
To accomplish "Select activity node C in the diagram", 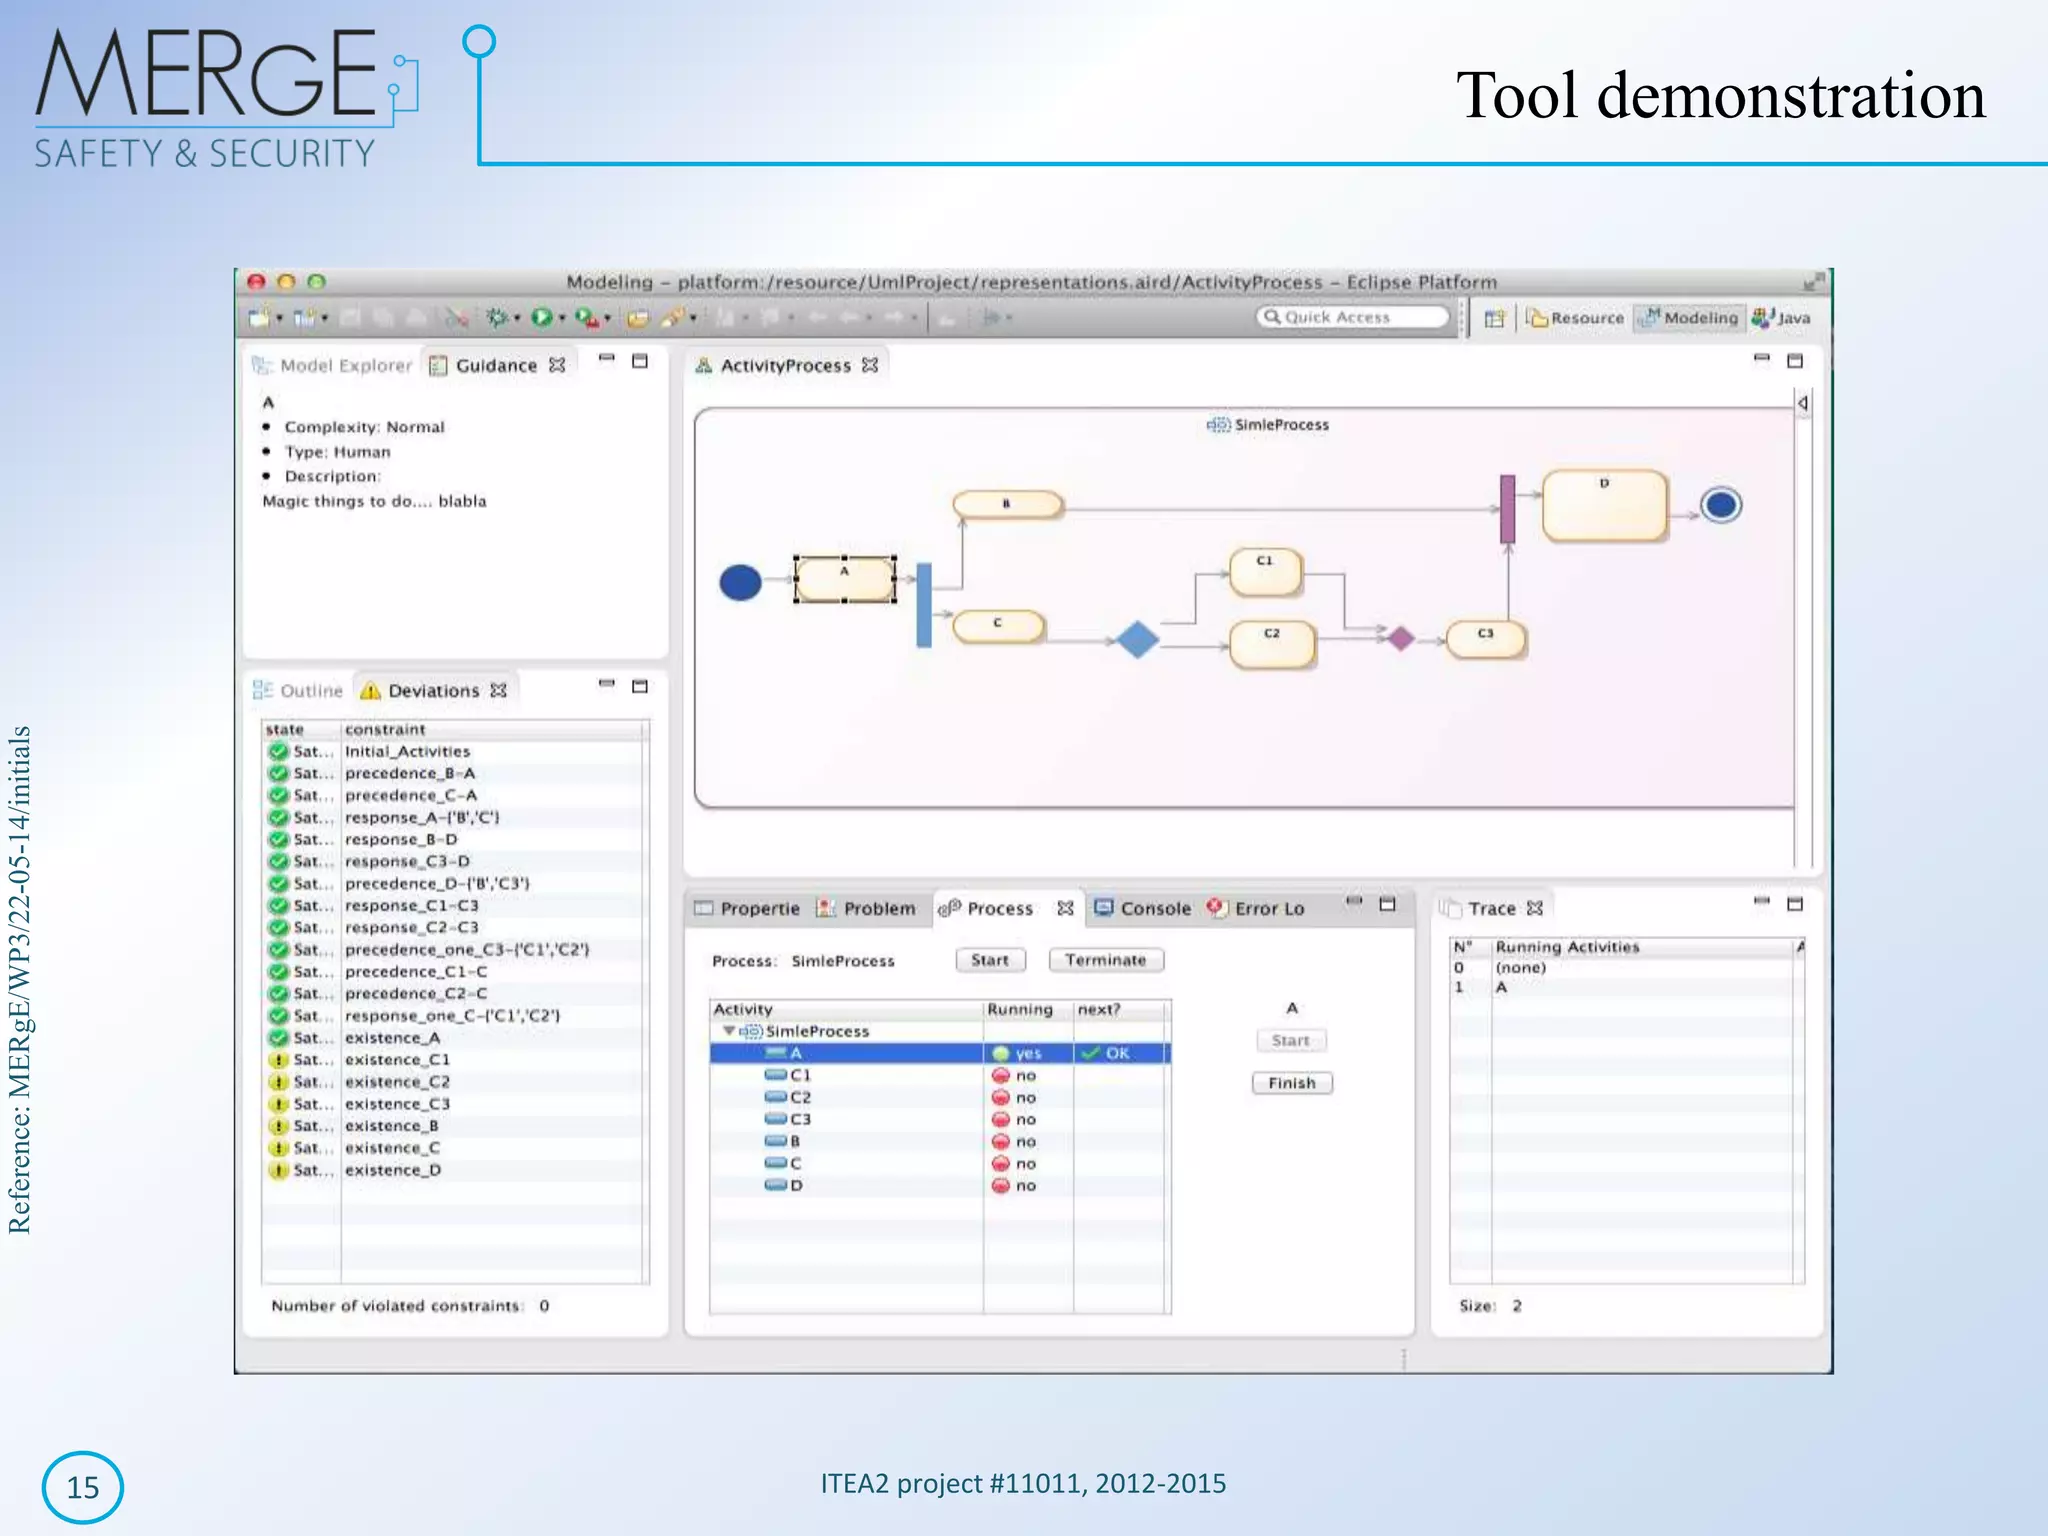I will click(998, 626).
